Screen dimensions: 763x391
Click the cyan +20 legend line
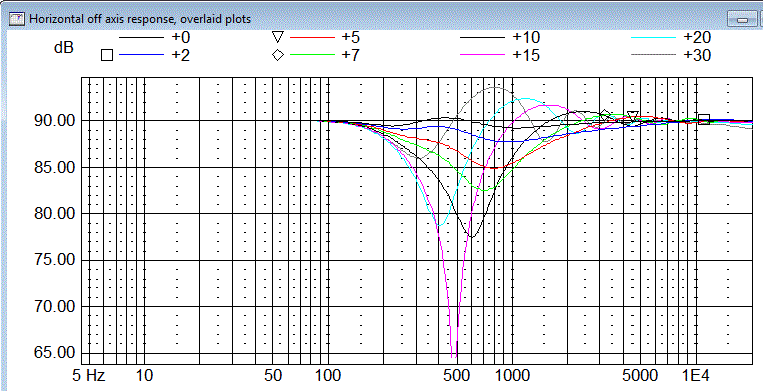click(x=653, y=37)
